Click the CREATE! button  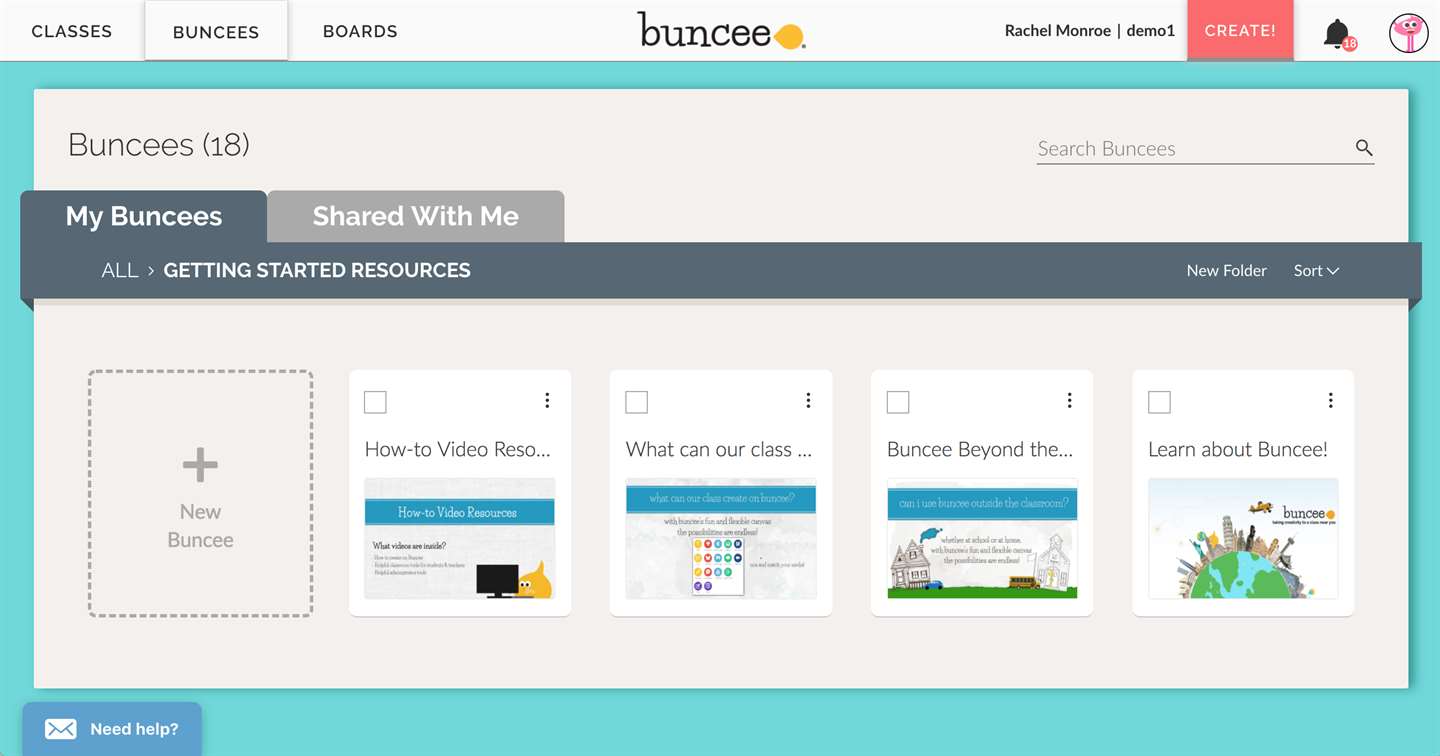point(1240,31)
